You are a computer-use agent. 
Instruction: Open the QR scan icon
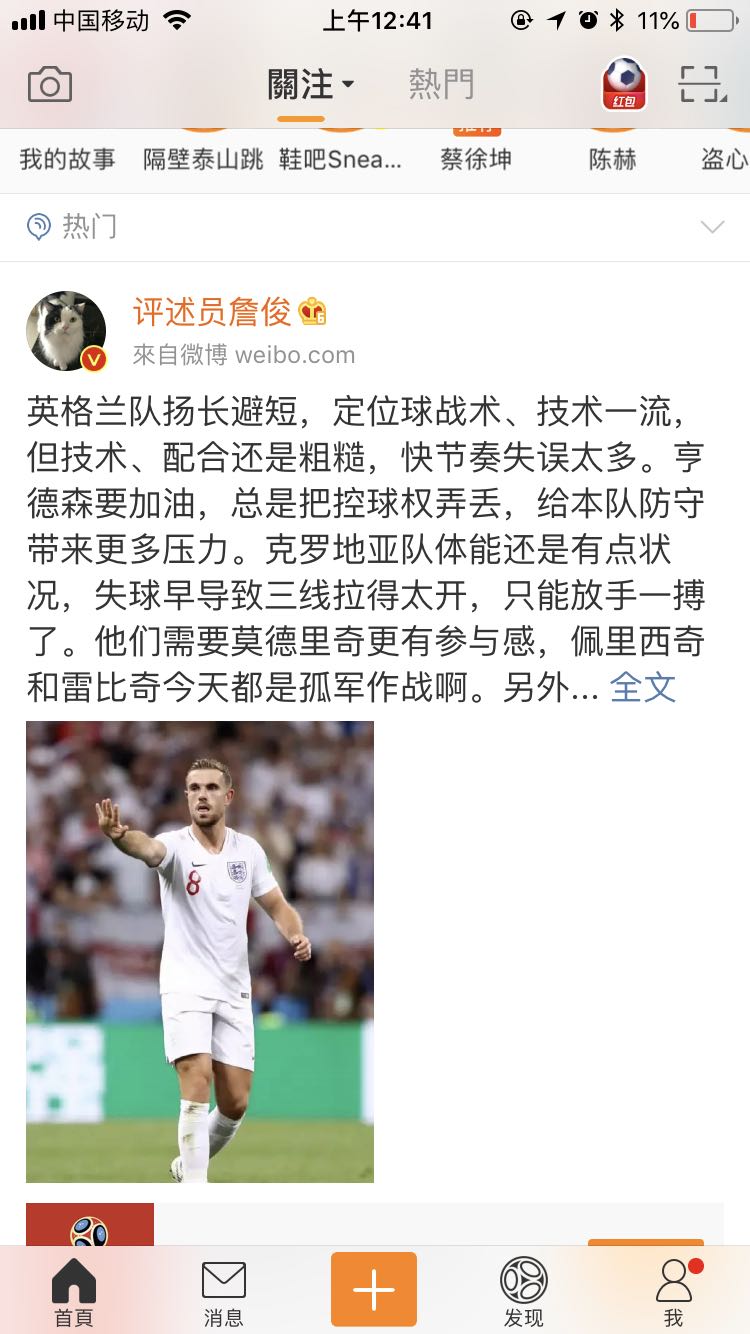(701, 84)
